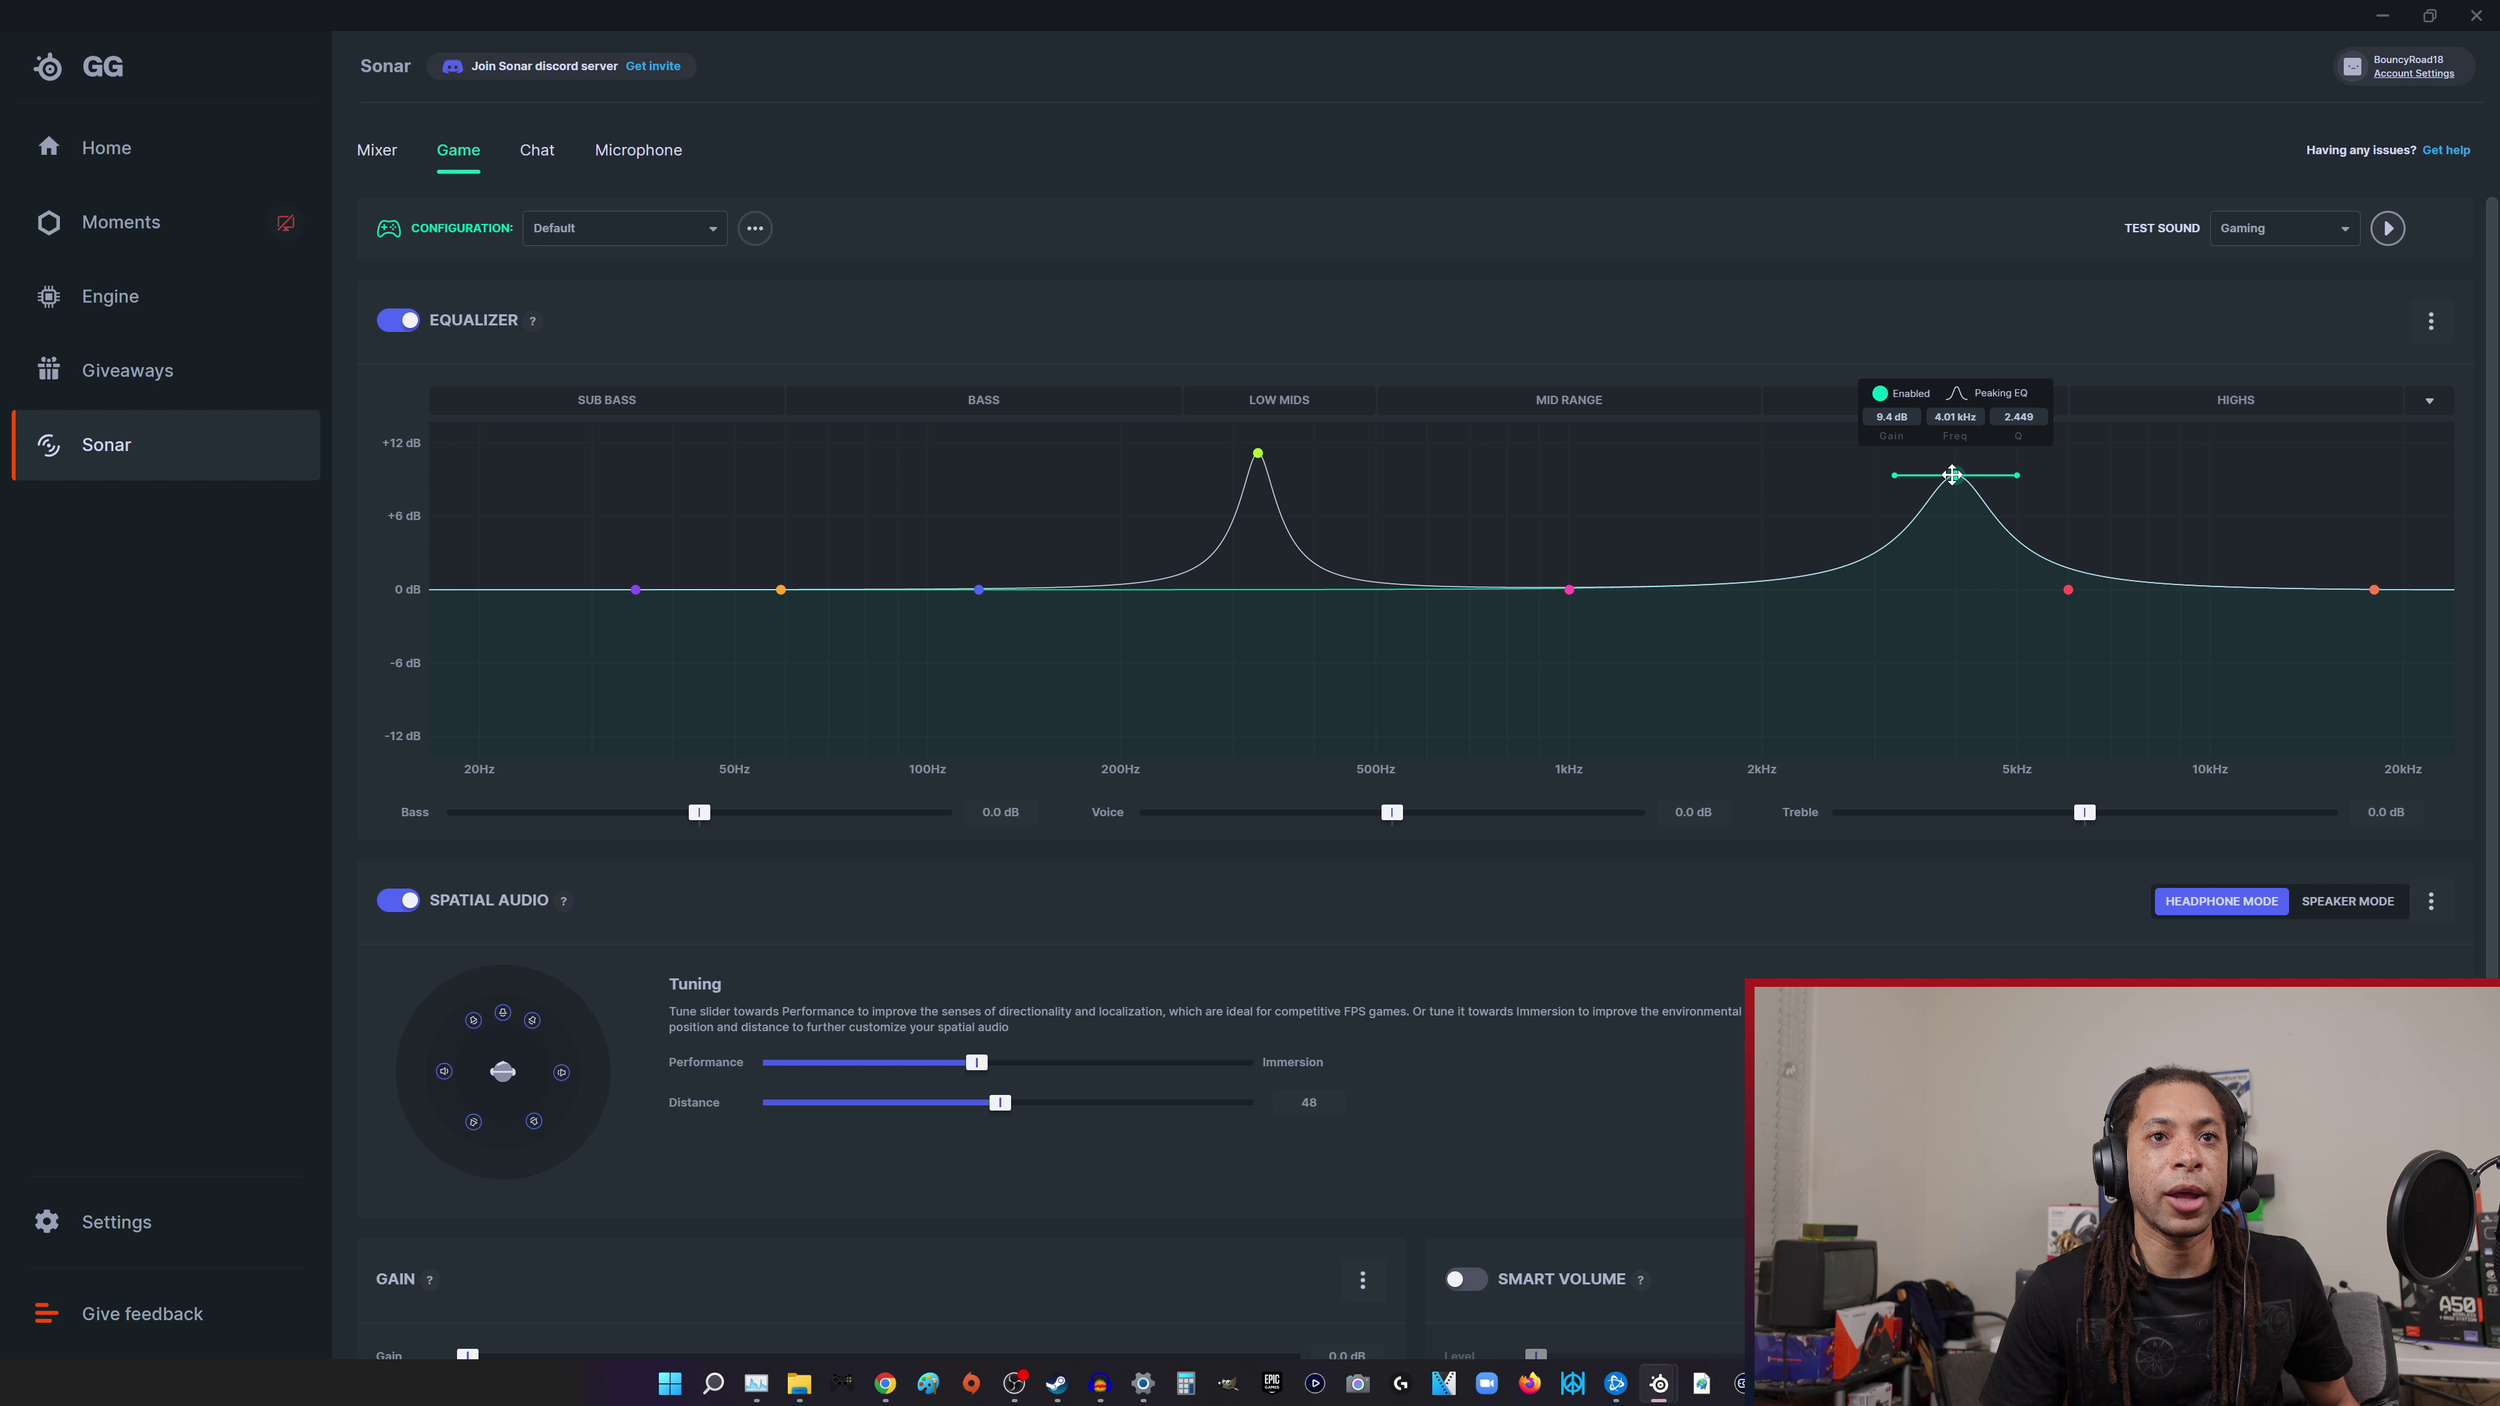
Task: Open Account Settings link
Action: tap(2413, 74)
